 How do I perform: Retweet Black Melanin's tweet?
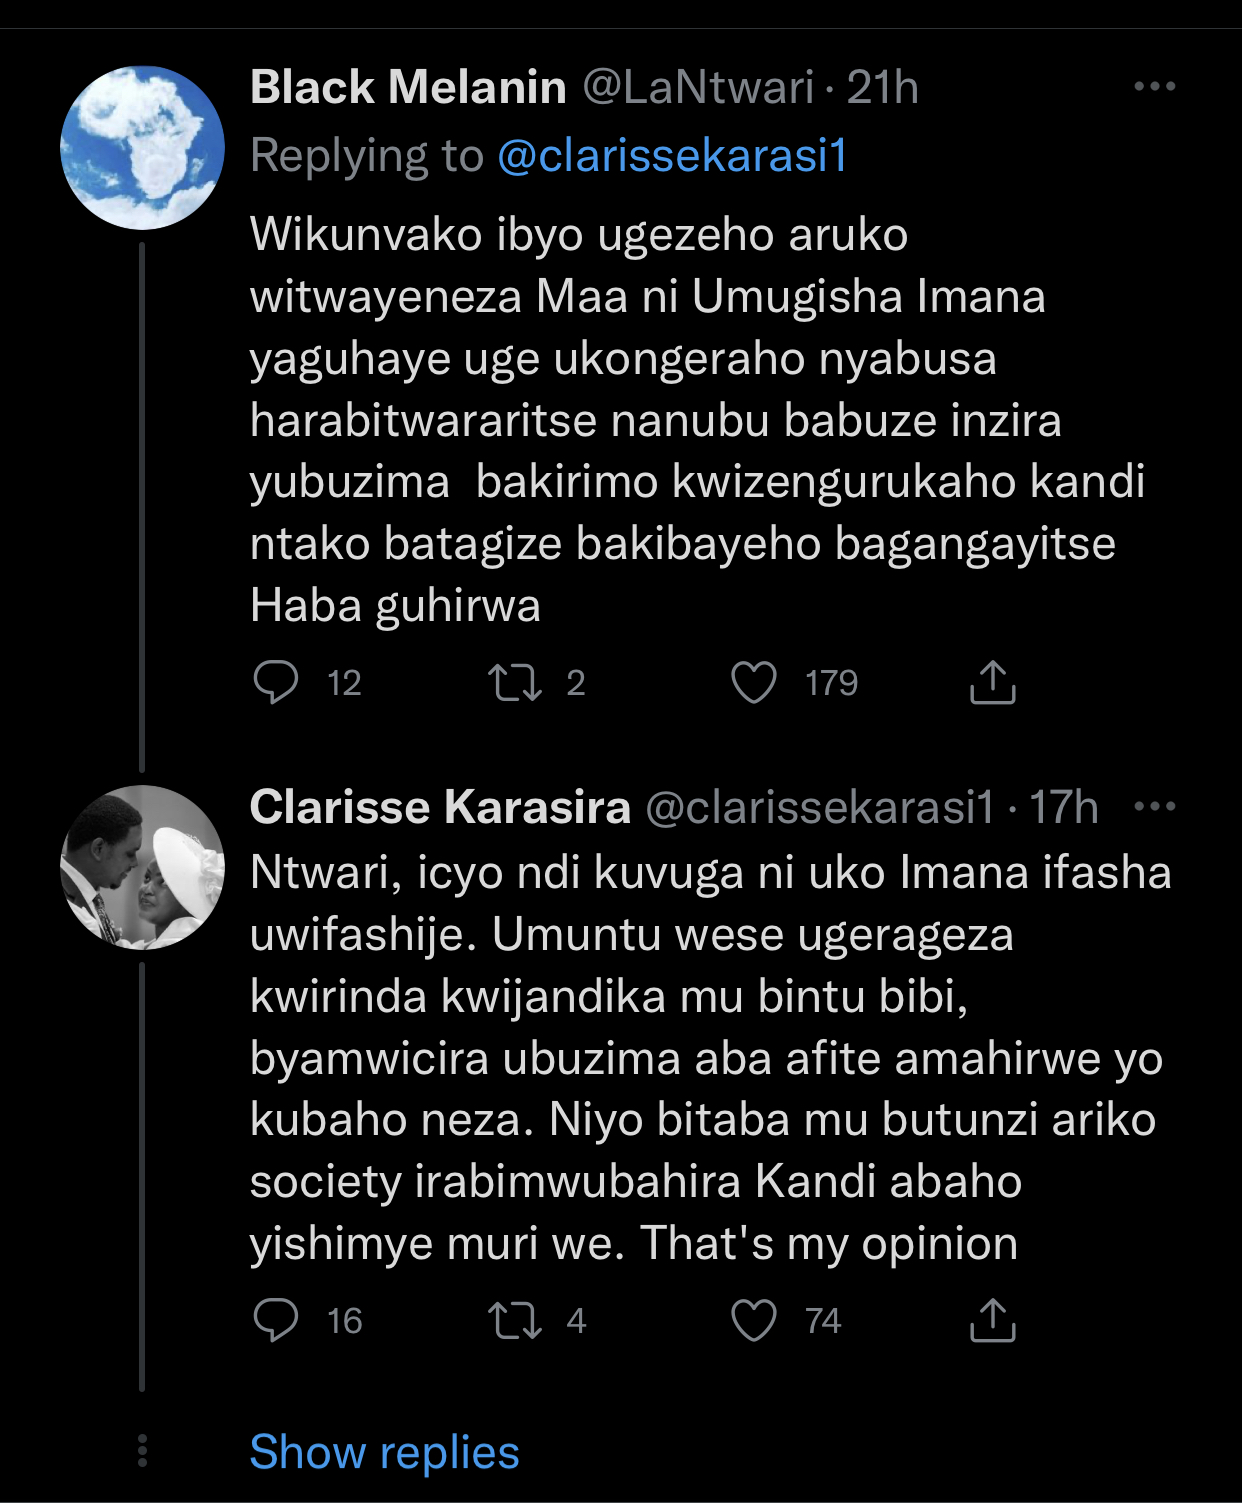click(x=515, y=683)
